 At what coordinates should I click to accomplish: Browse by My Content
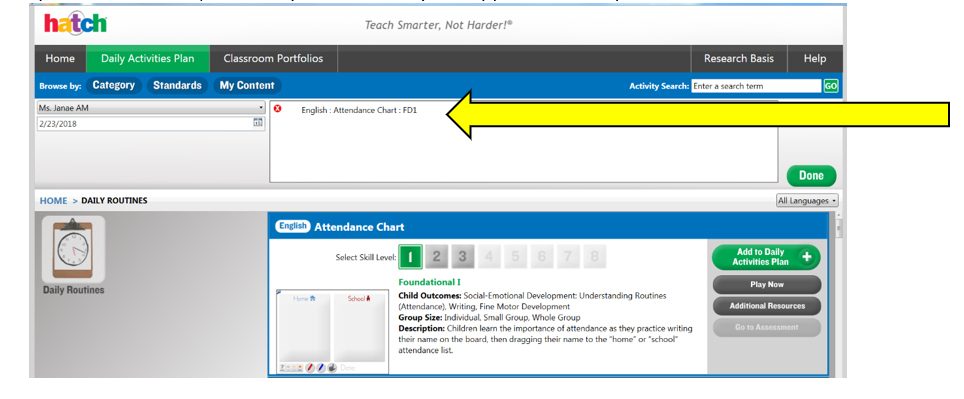[247, 85]
